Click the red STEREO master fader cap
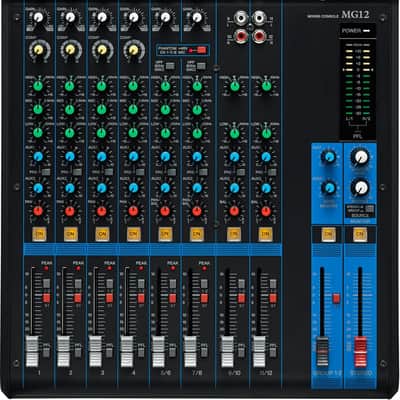 point(360,352)
